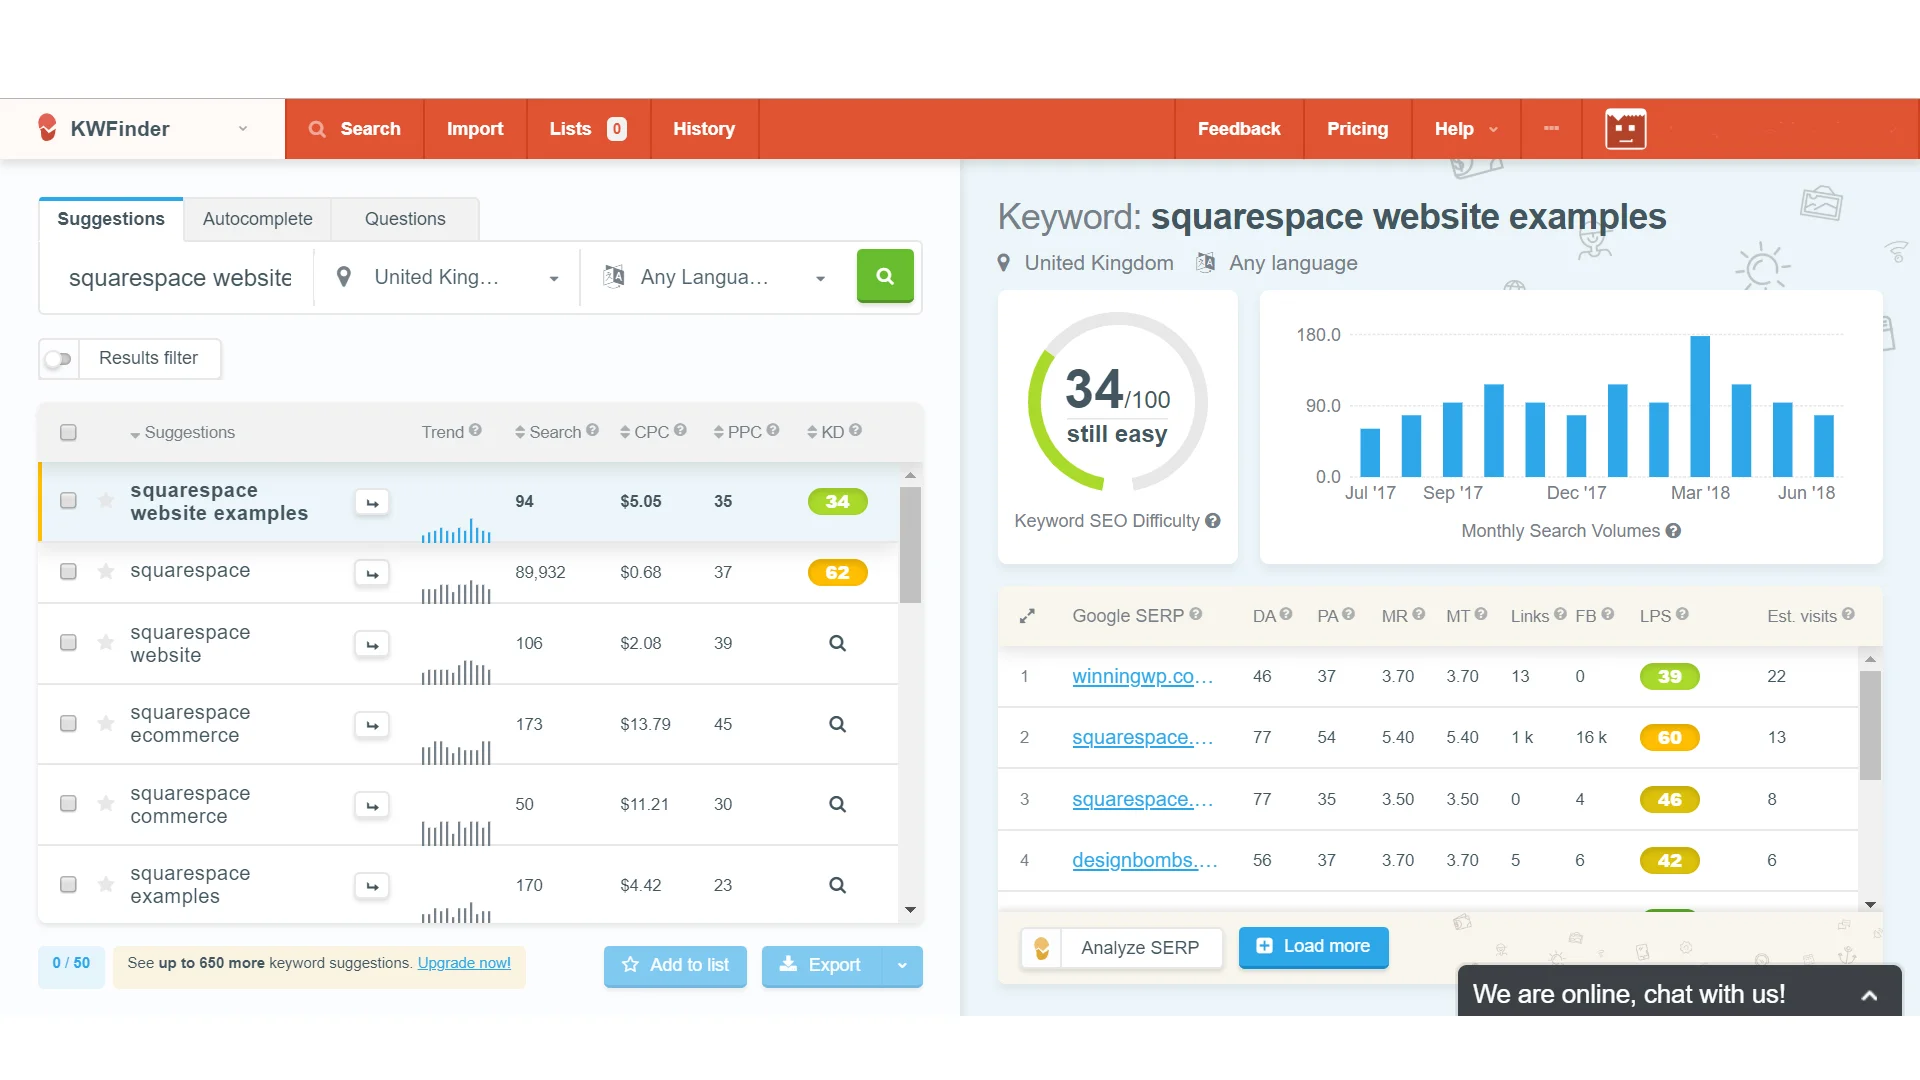
Task: Open the three-dots more menu in header
Action: pyautogui.click(x=1551, y=128)
